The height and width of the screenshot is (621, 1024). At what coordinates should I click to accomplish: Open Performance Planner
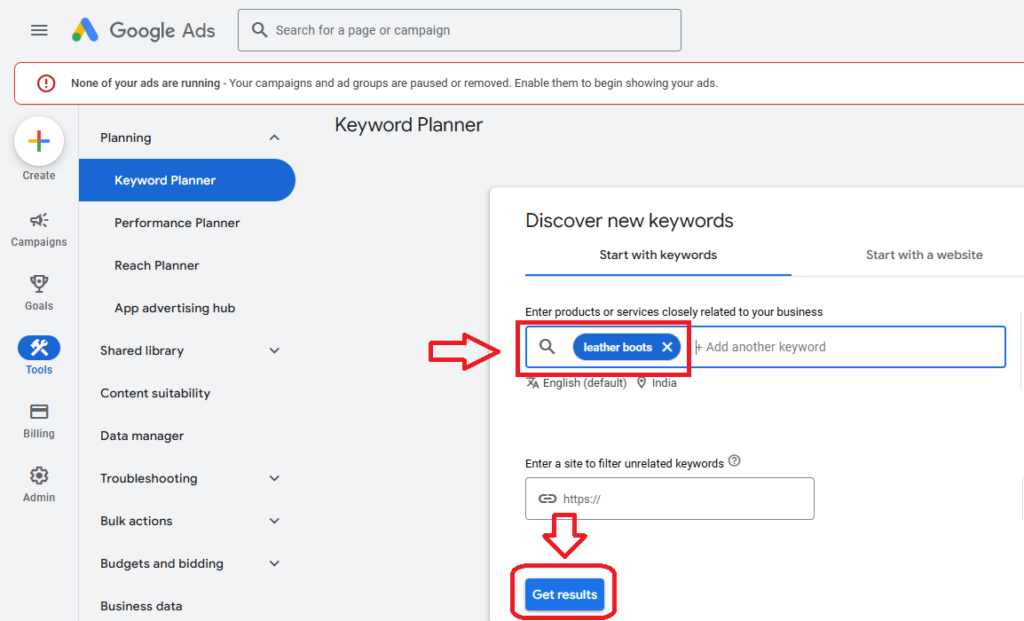click(x=177, y=223)
